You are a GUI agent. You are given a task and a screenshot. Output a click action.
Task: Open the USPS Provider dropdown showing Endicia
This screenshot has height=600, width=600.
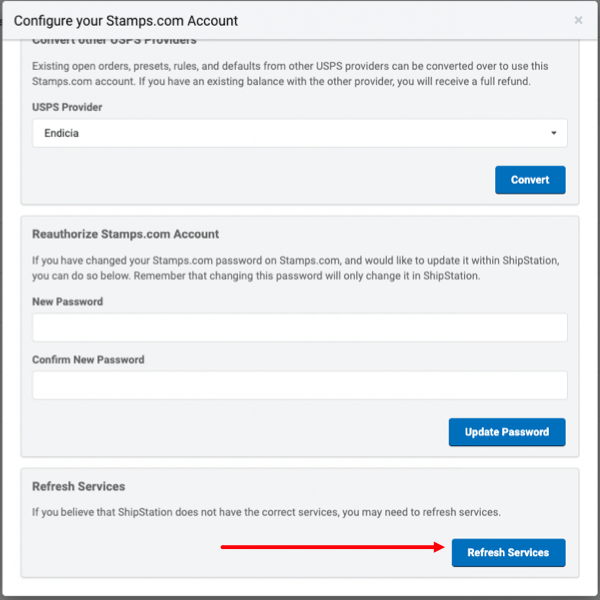[299, 133]
